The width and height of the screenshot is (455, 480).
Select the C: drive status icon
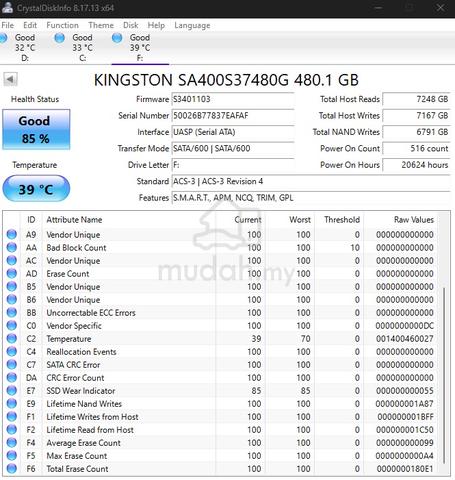tap(60, 38)
